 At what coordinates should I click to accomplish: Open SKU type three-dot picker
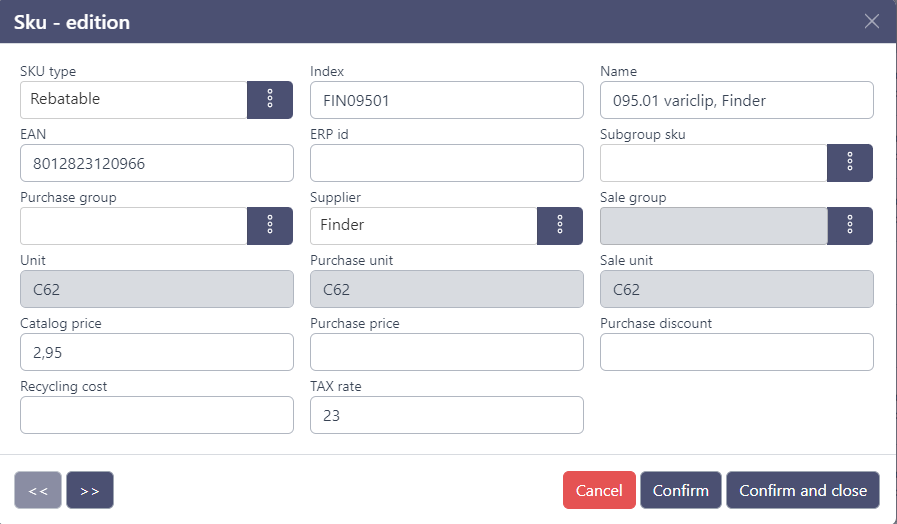tap(269, 100)
